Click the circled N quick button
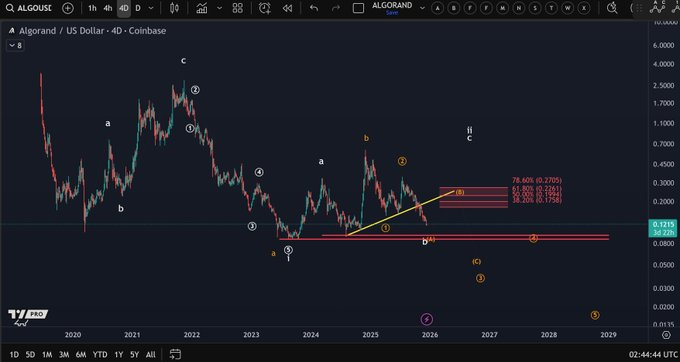This screenshot has height=362, width=680. pyautogui.click(x=519, y=8)
